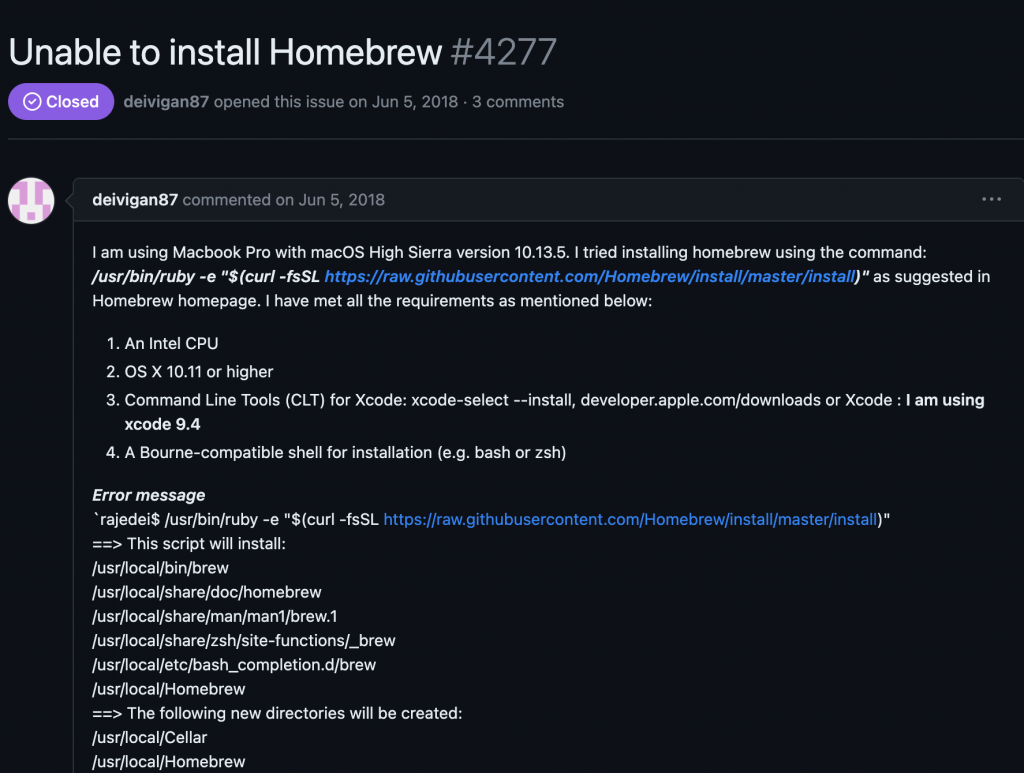Open the italic Homebrew install URL link
Image resolution: width=1024 pixels, height=773 pixels.
pyautogui.click(x=590, y=277)
